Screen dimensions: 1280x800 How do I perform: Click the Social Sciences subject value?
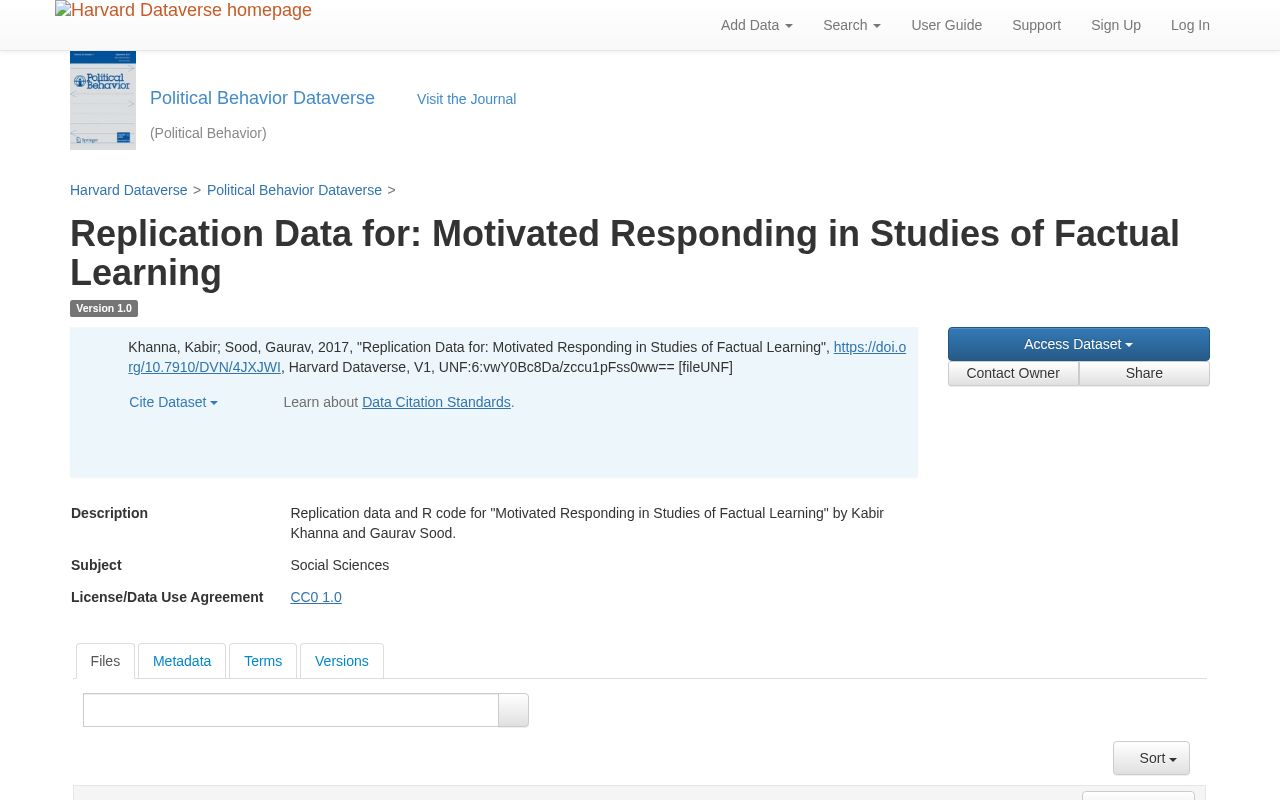[340, 565]
